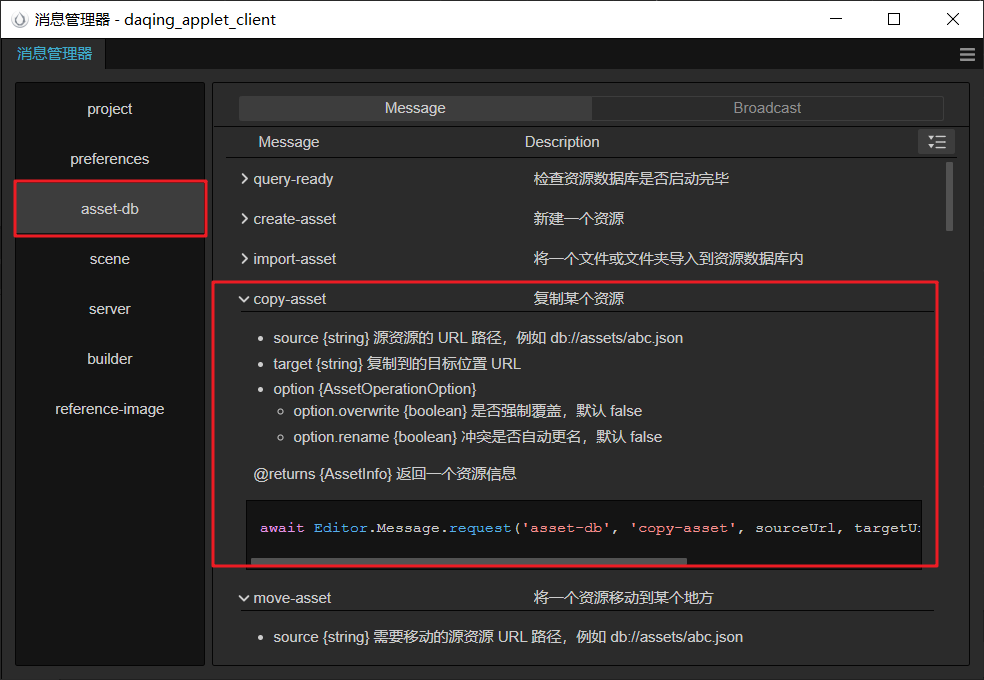The width and height of the screenshot is (984, 680).
Task: Click the 'option {AssetOperationOption}' line
Action: 375,389
